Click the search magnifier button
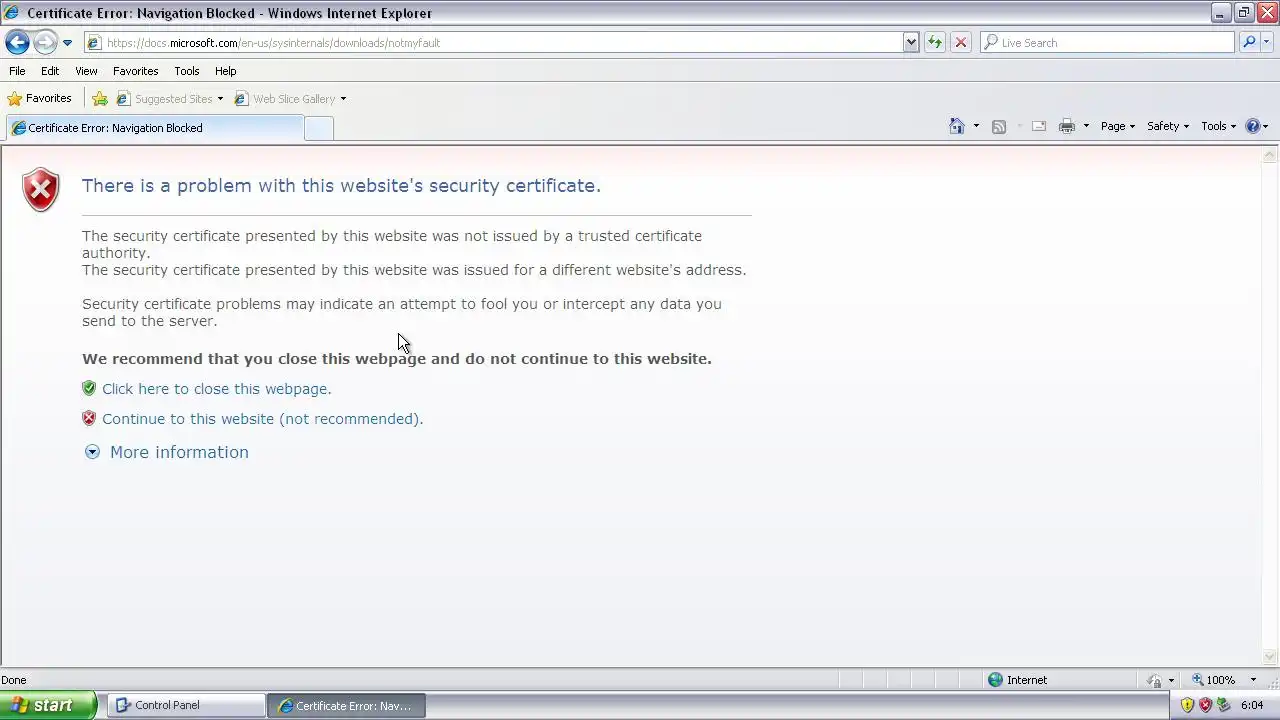 (x=1248, y=43)
